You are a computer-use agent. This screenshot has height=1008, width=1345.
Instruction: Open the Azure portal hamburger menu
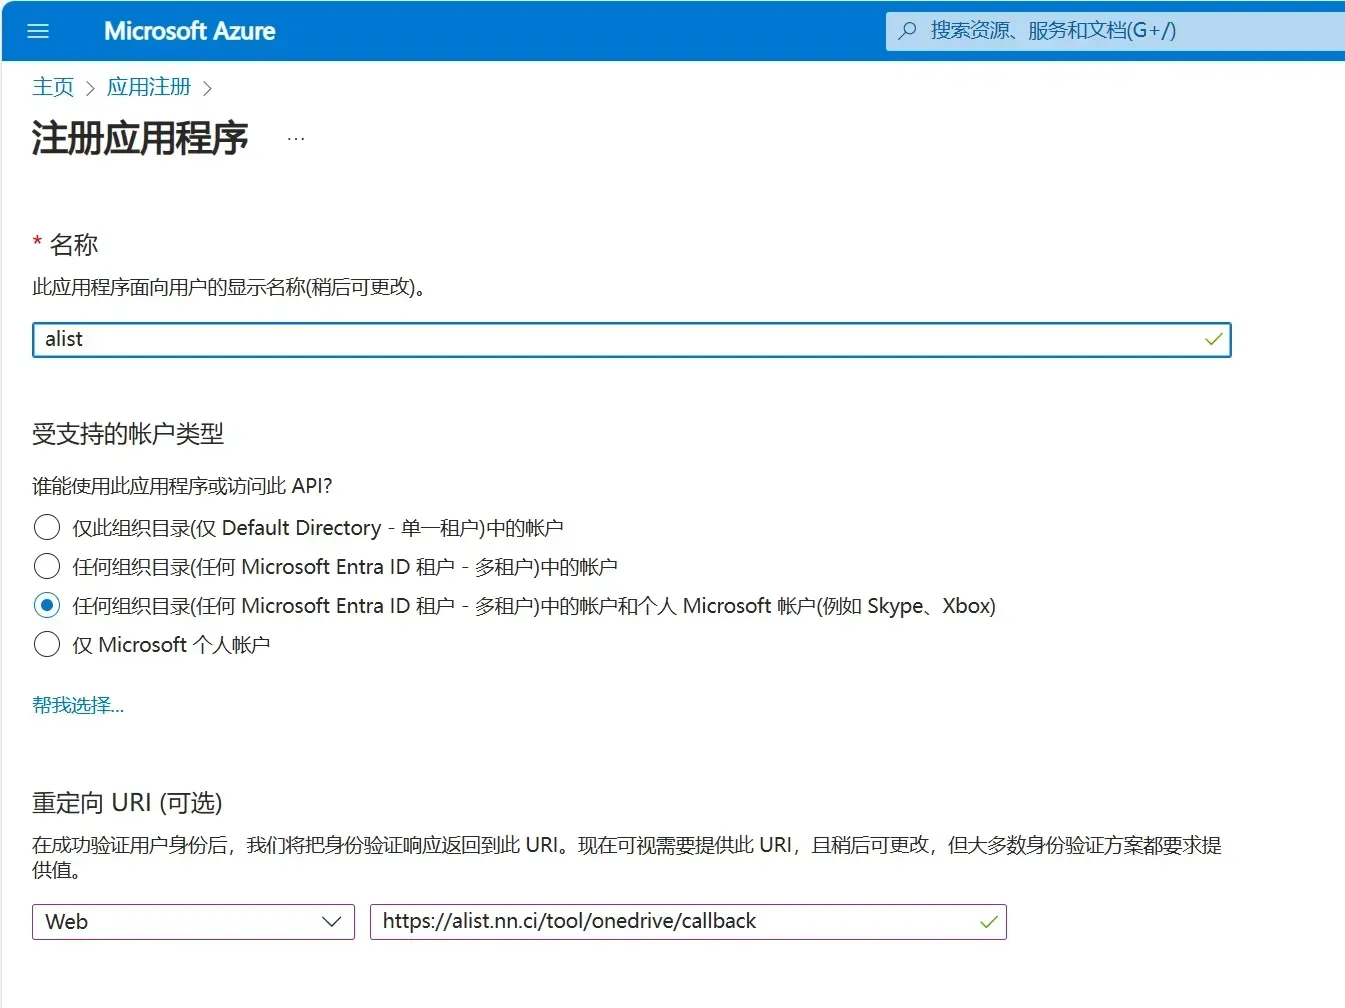[x=38, y=31]
